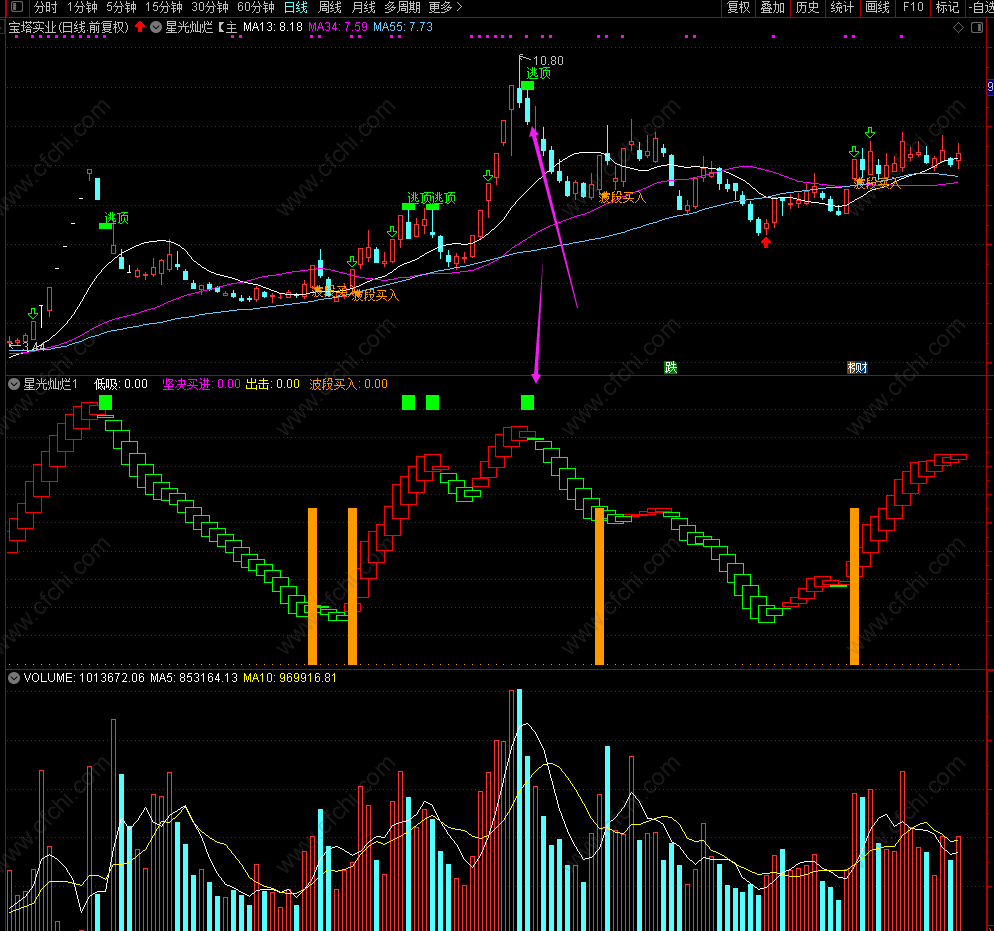Click the MA55: 7.73 label
This screenshot has height=931, width=994.
coord(403,27)
